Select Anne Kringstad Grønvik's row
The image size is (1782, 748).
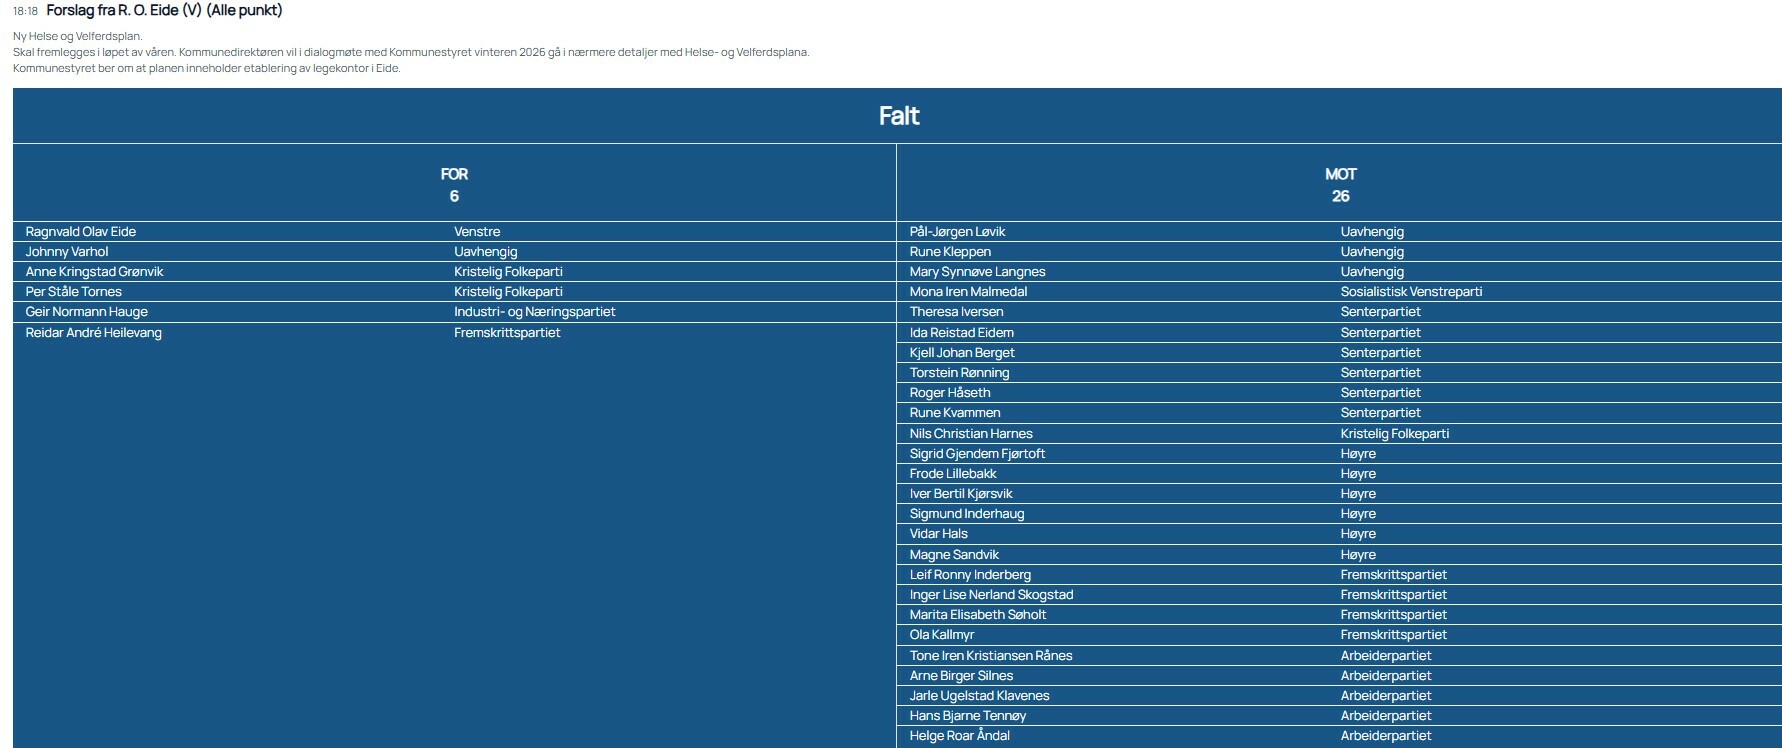(x=94, y=272)
